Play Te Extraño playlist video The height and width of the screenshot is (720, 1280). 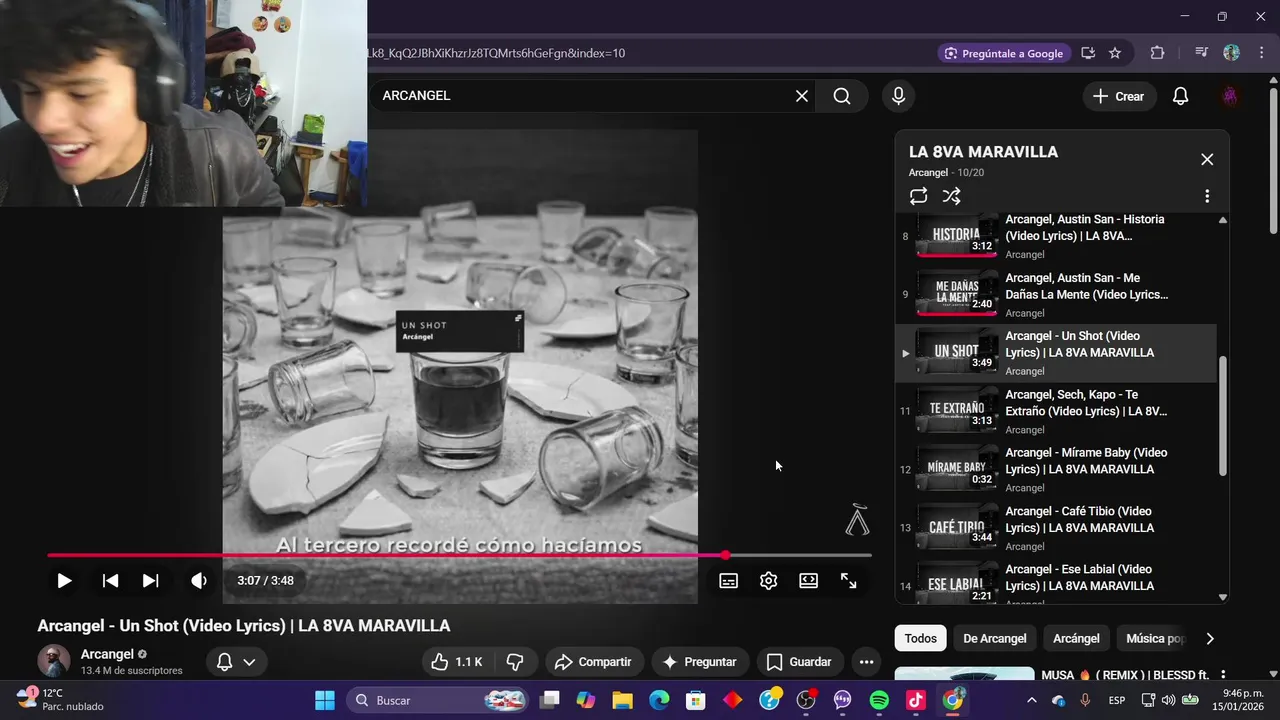pyautogui.click(x=1055, y=411)
